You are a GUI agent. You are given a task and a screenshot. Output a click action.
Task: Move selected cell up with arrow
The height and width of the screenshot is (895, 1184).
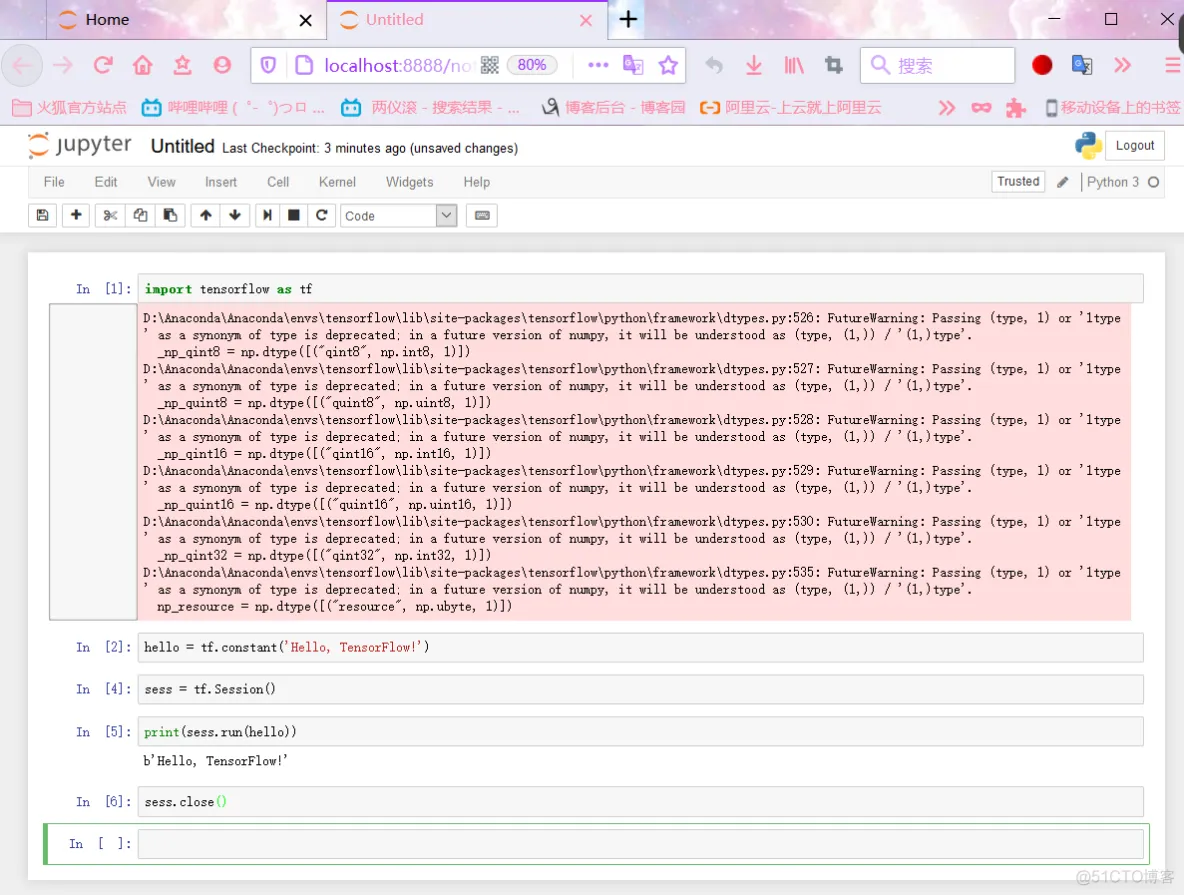pyautogui.click(x=205, y=215)
